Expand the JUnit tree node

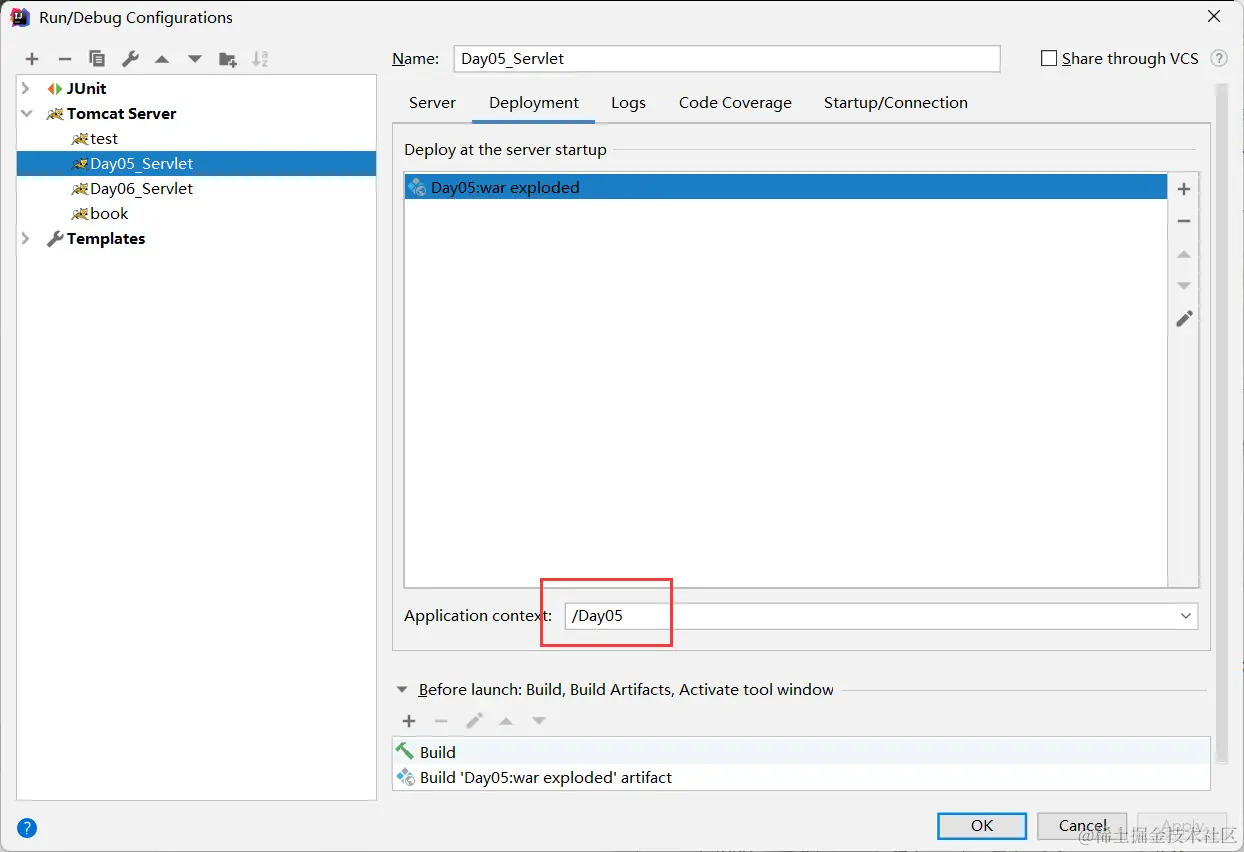(26, 89)
